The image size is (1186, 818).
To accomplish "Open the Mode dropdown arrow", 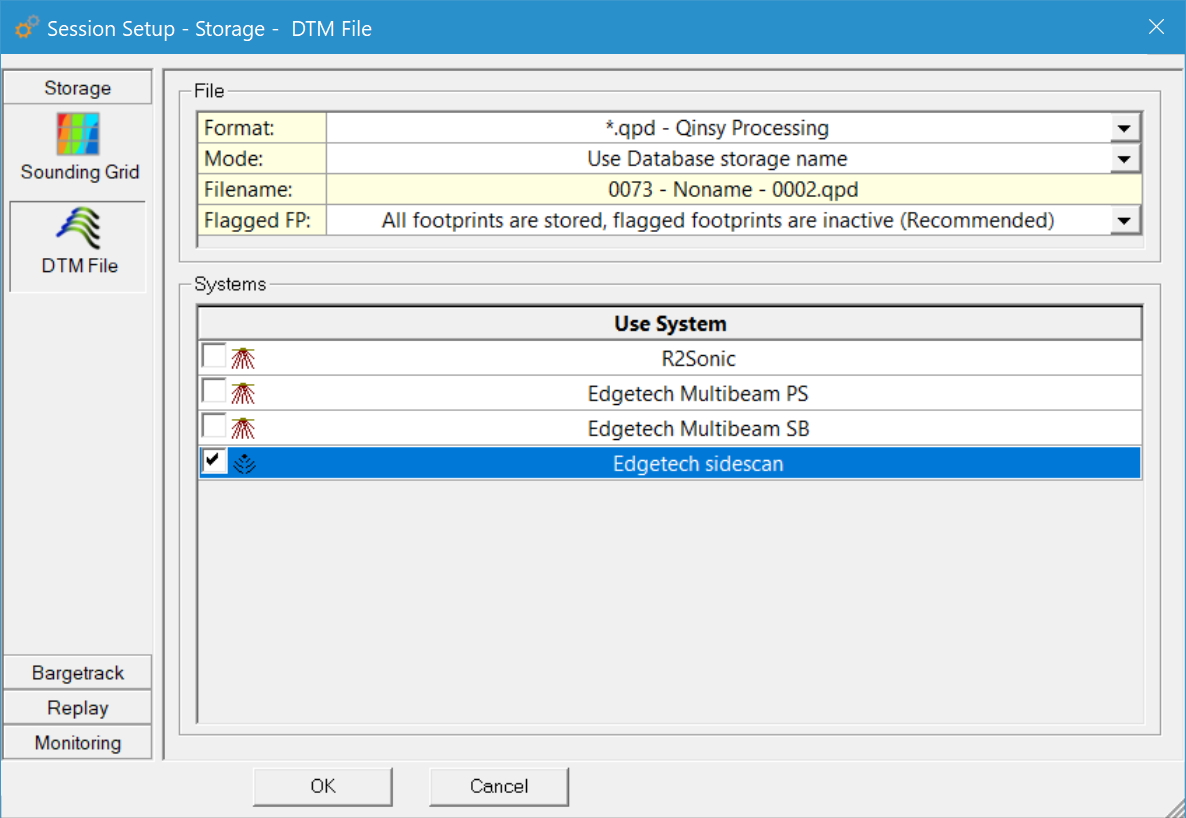I will 1125,159.
